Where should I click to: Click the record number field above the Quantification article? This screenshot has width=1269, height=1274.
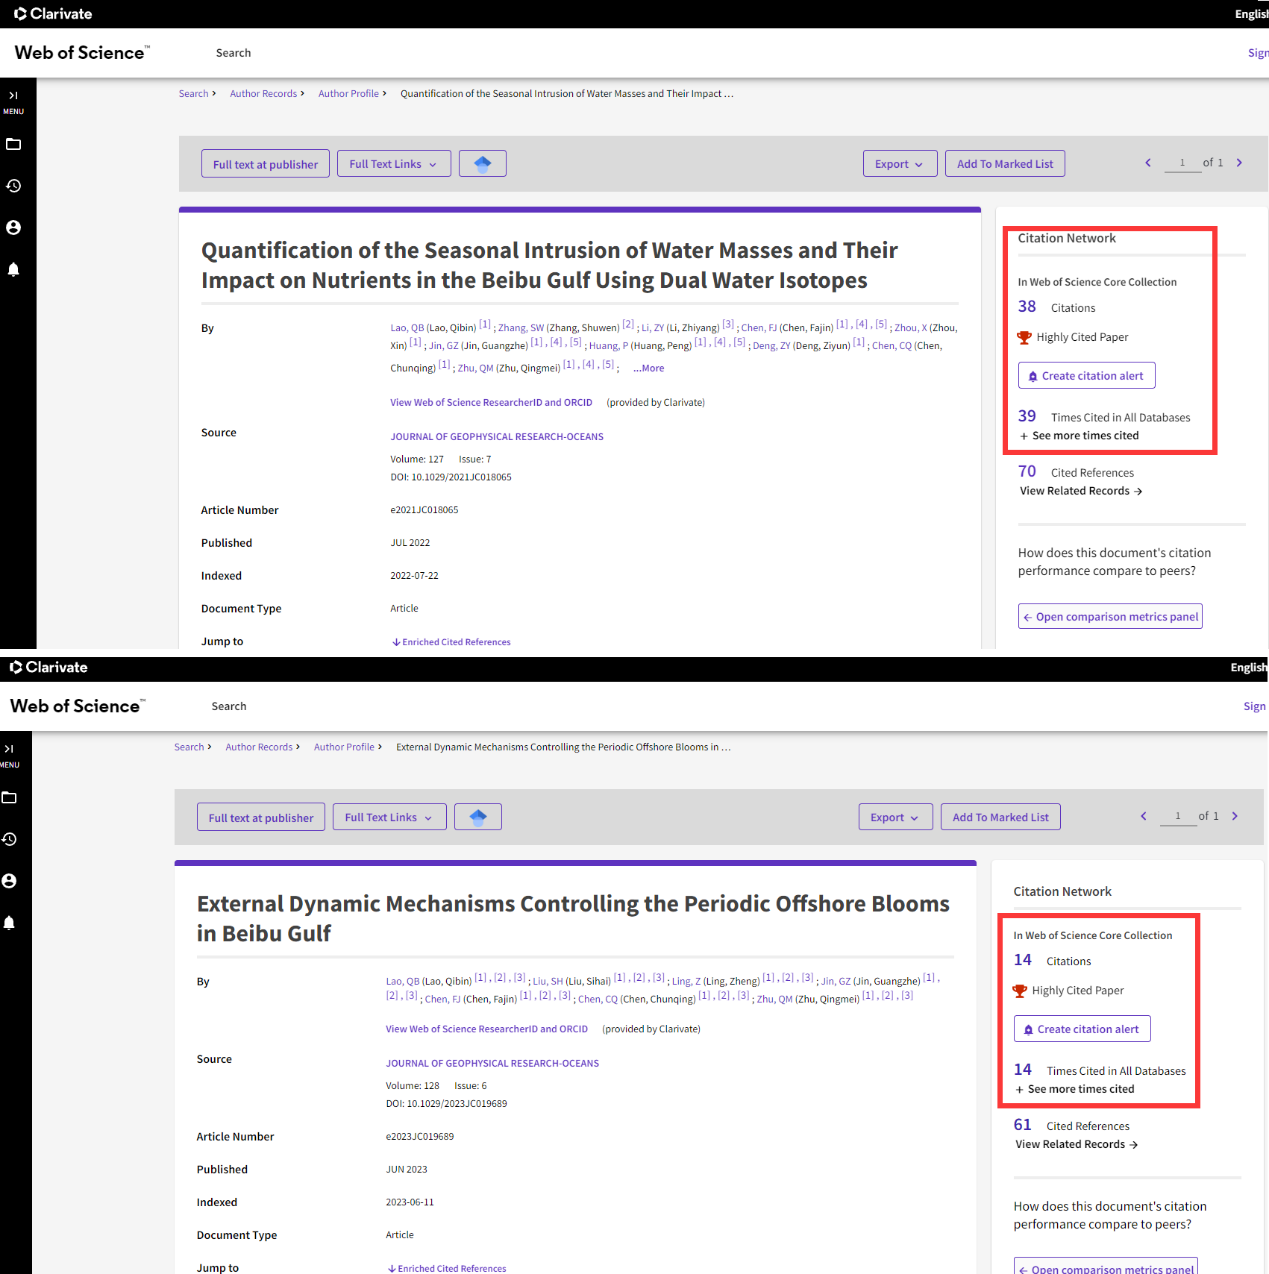pos(1182,163)
